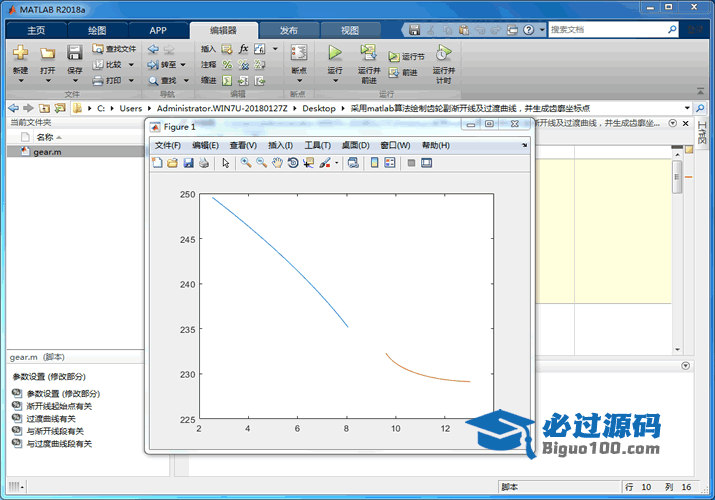715x500 pixels.
Task: Click 运行并前进 run and advance icon
Action: coord(368,52)
